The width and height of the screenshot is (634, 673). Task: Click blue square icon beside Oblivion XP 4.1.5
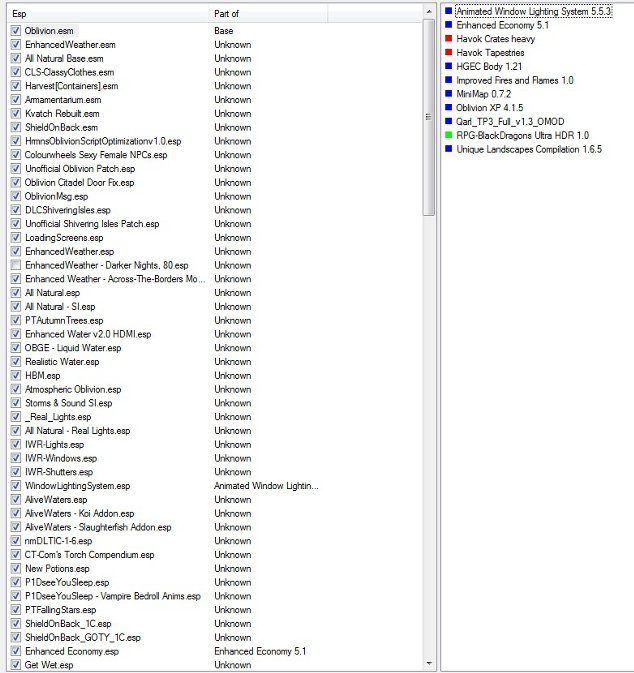click(x=449, y=107)
